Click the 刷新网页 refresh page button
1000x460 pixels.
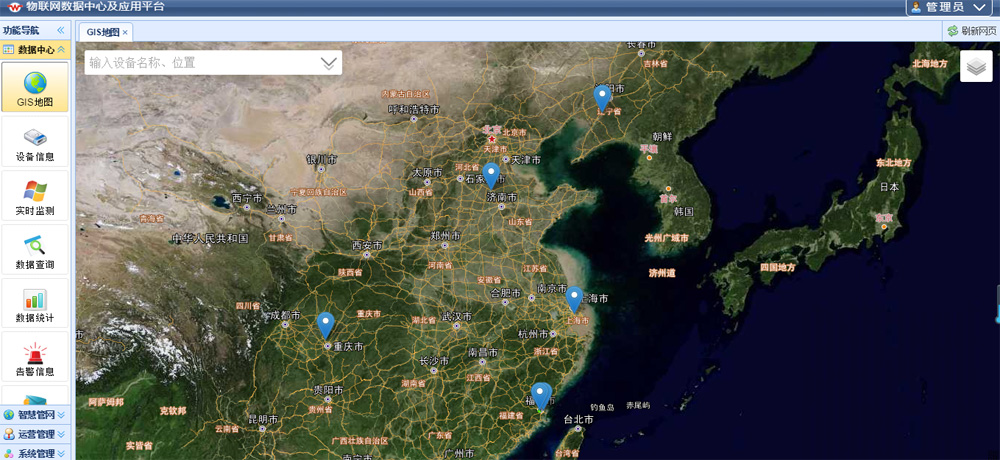click(x=971, y=31)
